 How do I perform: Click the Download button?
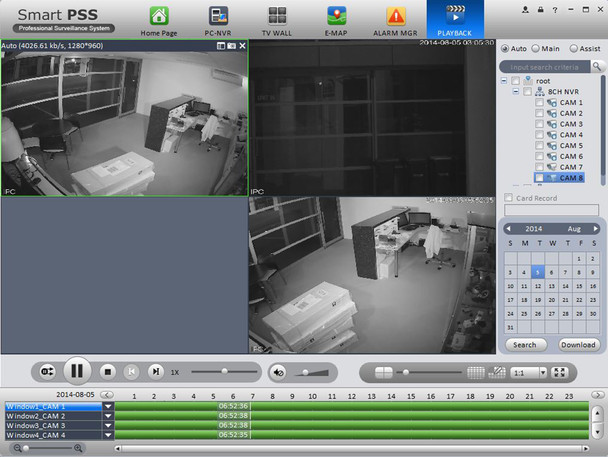pyautogui.click(x=578, y=345)
